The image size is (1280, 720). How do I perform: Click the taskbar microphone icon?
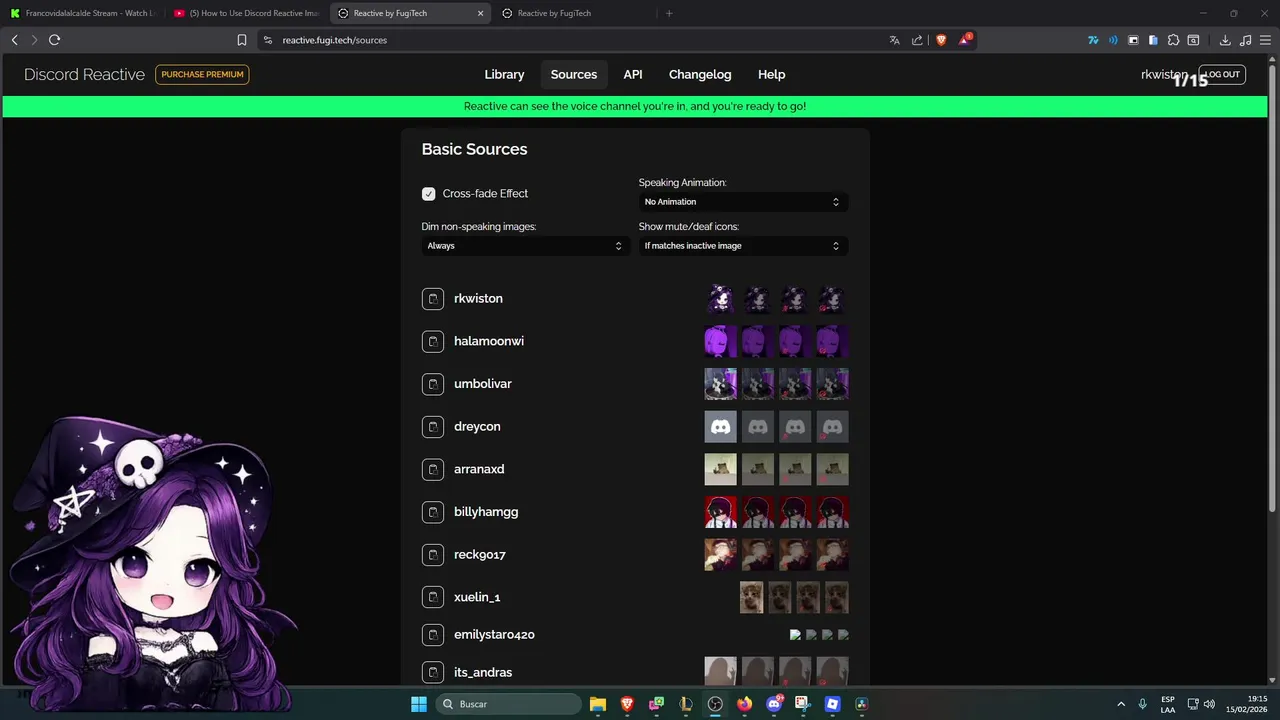[1143, 704]
